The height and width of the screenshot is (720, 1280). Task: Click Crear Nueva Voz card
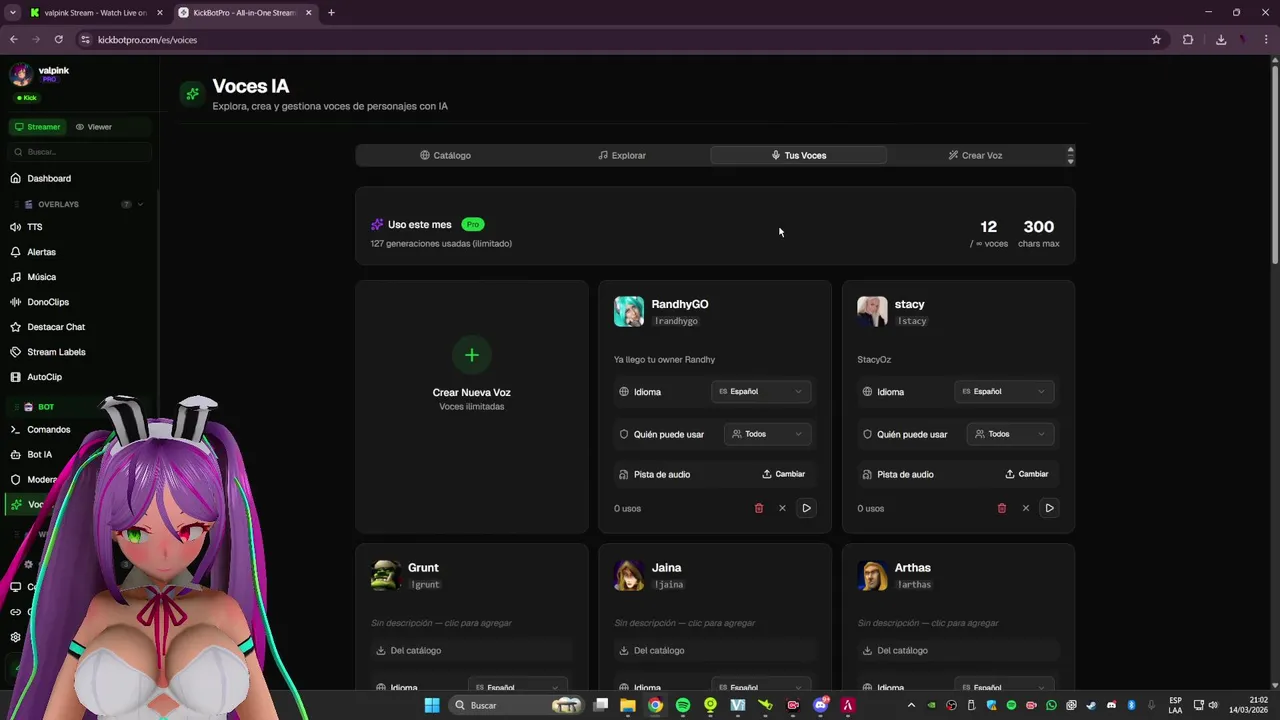pyautogui.click(x=472, y=407)
